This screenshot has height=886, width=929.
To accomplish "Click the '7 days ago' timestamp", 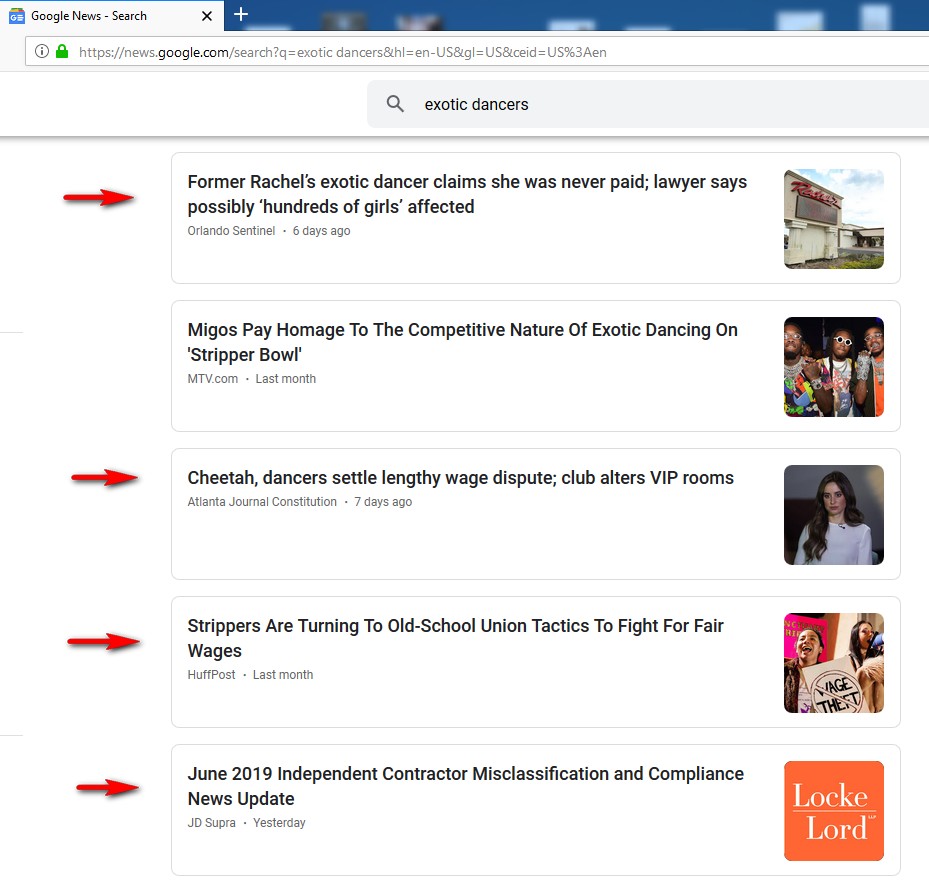I will pyautogui.click(x=383, y=502).
